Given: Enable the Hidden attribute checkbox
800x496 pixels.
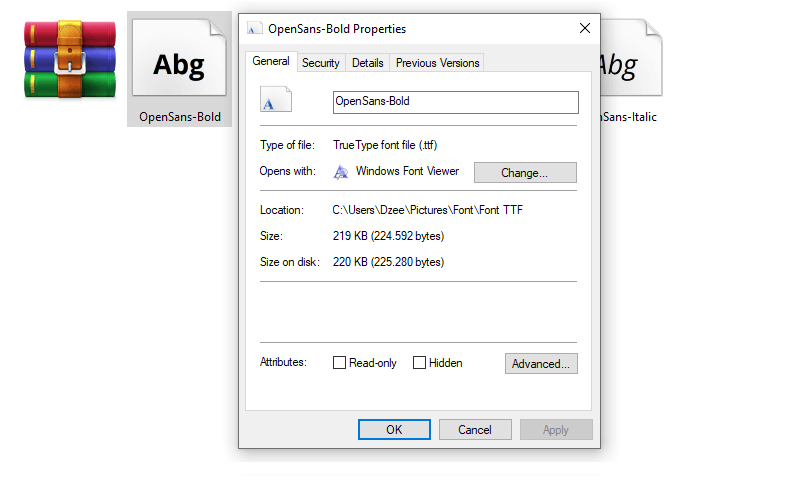Looking at the screenshot, I should click(x=419, y=363).
